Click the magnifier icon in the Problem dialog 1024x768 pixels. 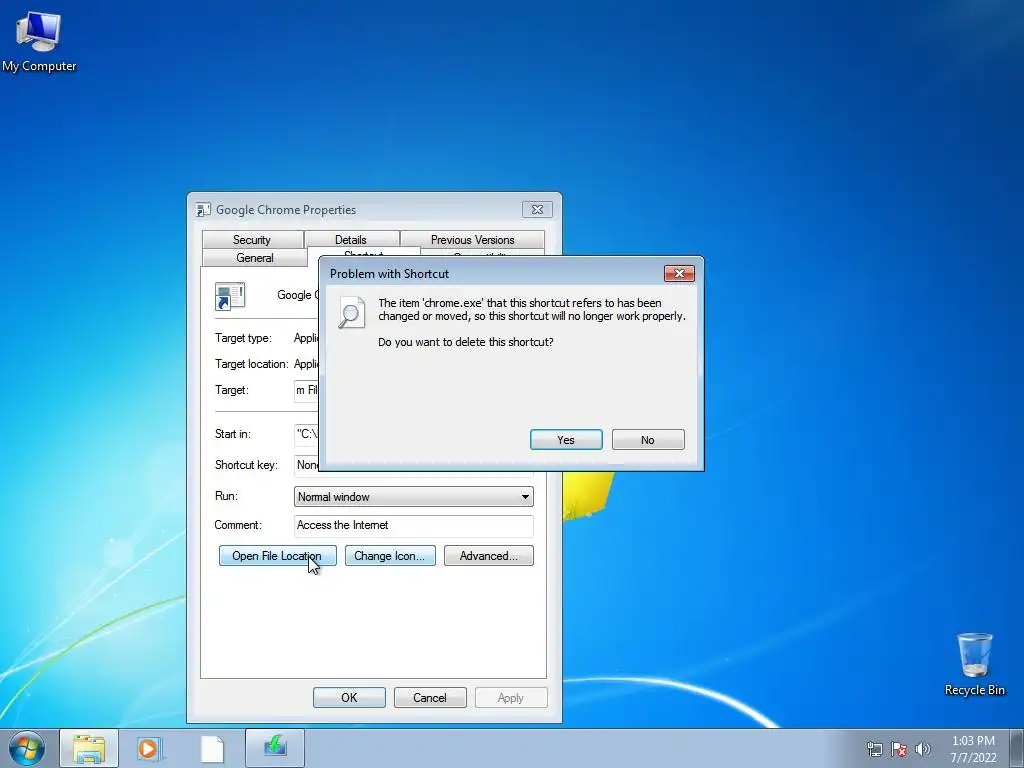(351, 313)
